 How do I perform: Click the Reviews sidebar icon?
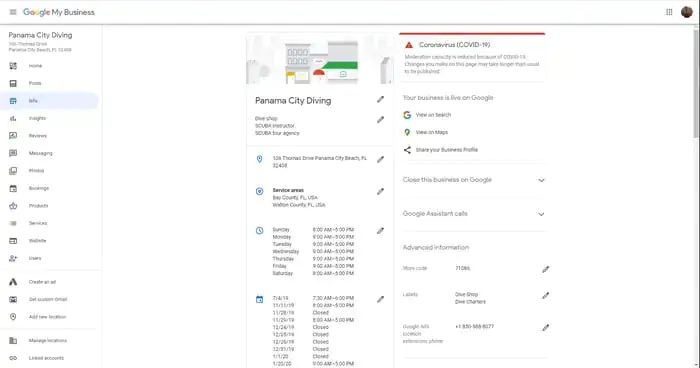click(13, 136)
